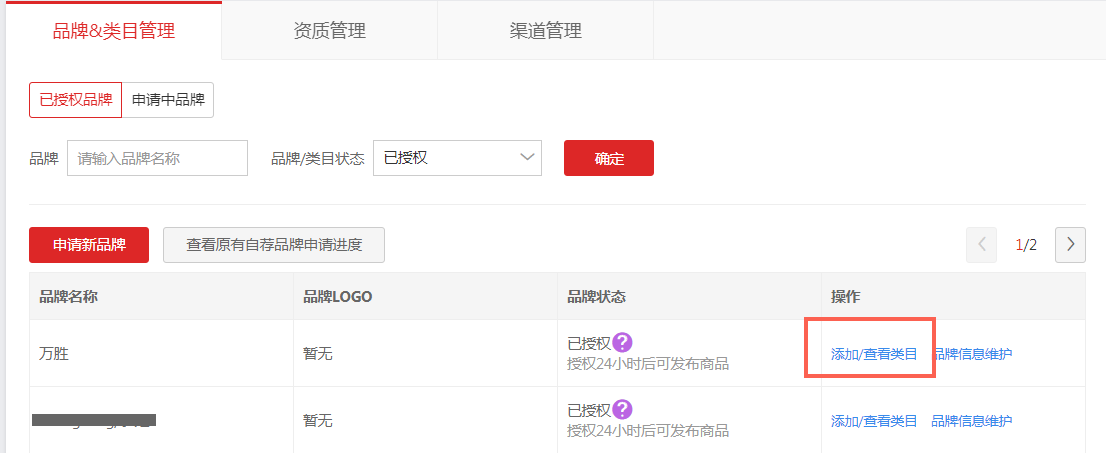Switch to 资质管理 tab
The image size is (1106, 453).
pos(329,31)
